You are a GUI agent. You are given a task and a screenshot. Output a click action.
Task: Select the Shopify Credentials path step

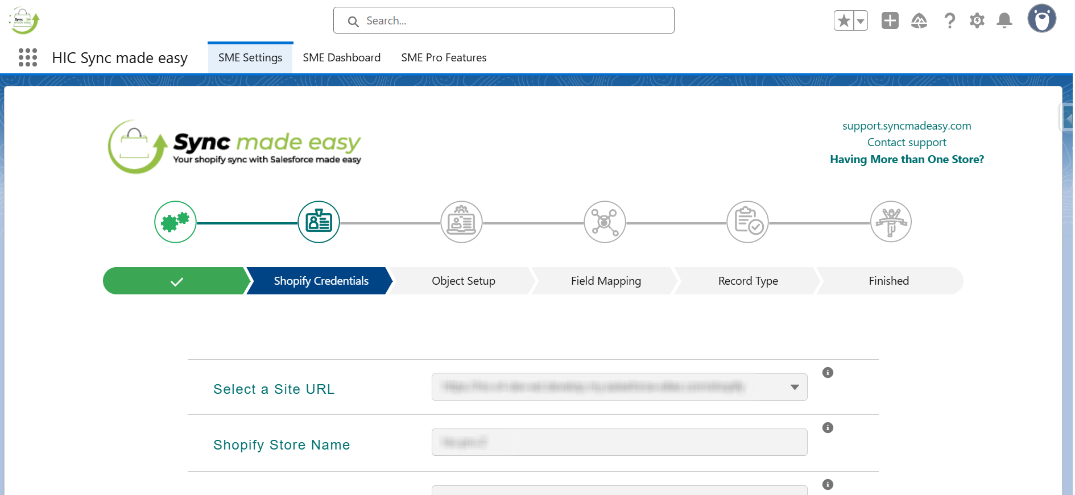tap(321, 281)
